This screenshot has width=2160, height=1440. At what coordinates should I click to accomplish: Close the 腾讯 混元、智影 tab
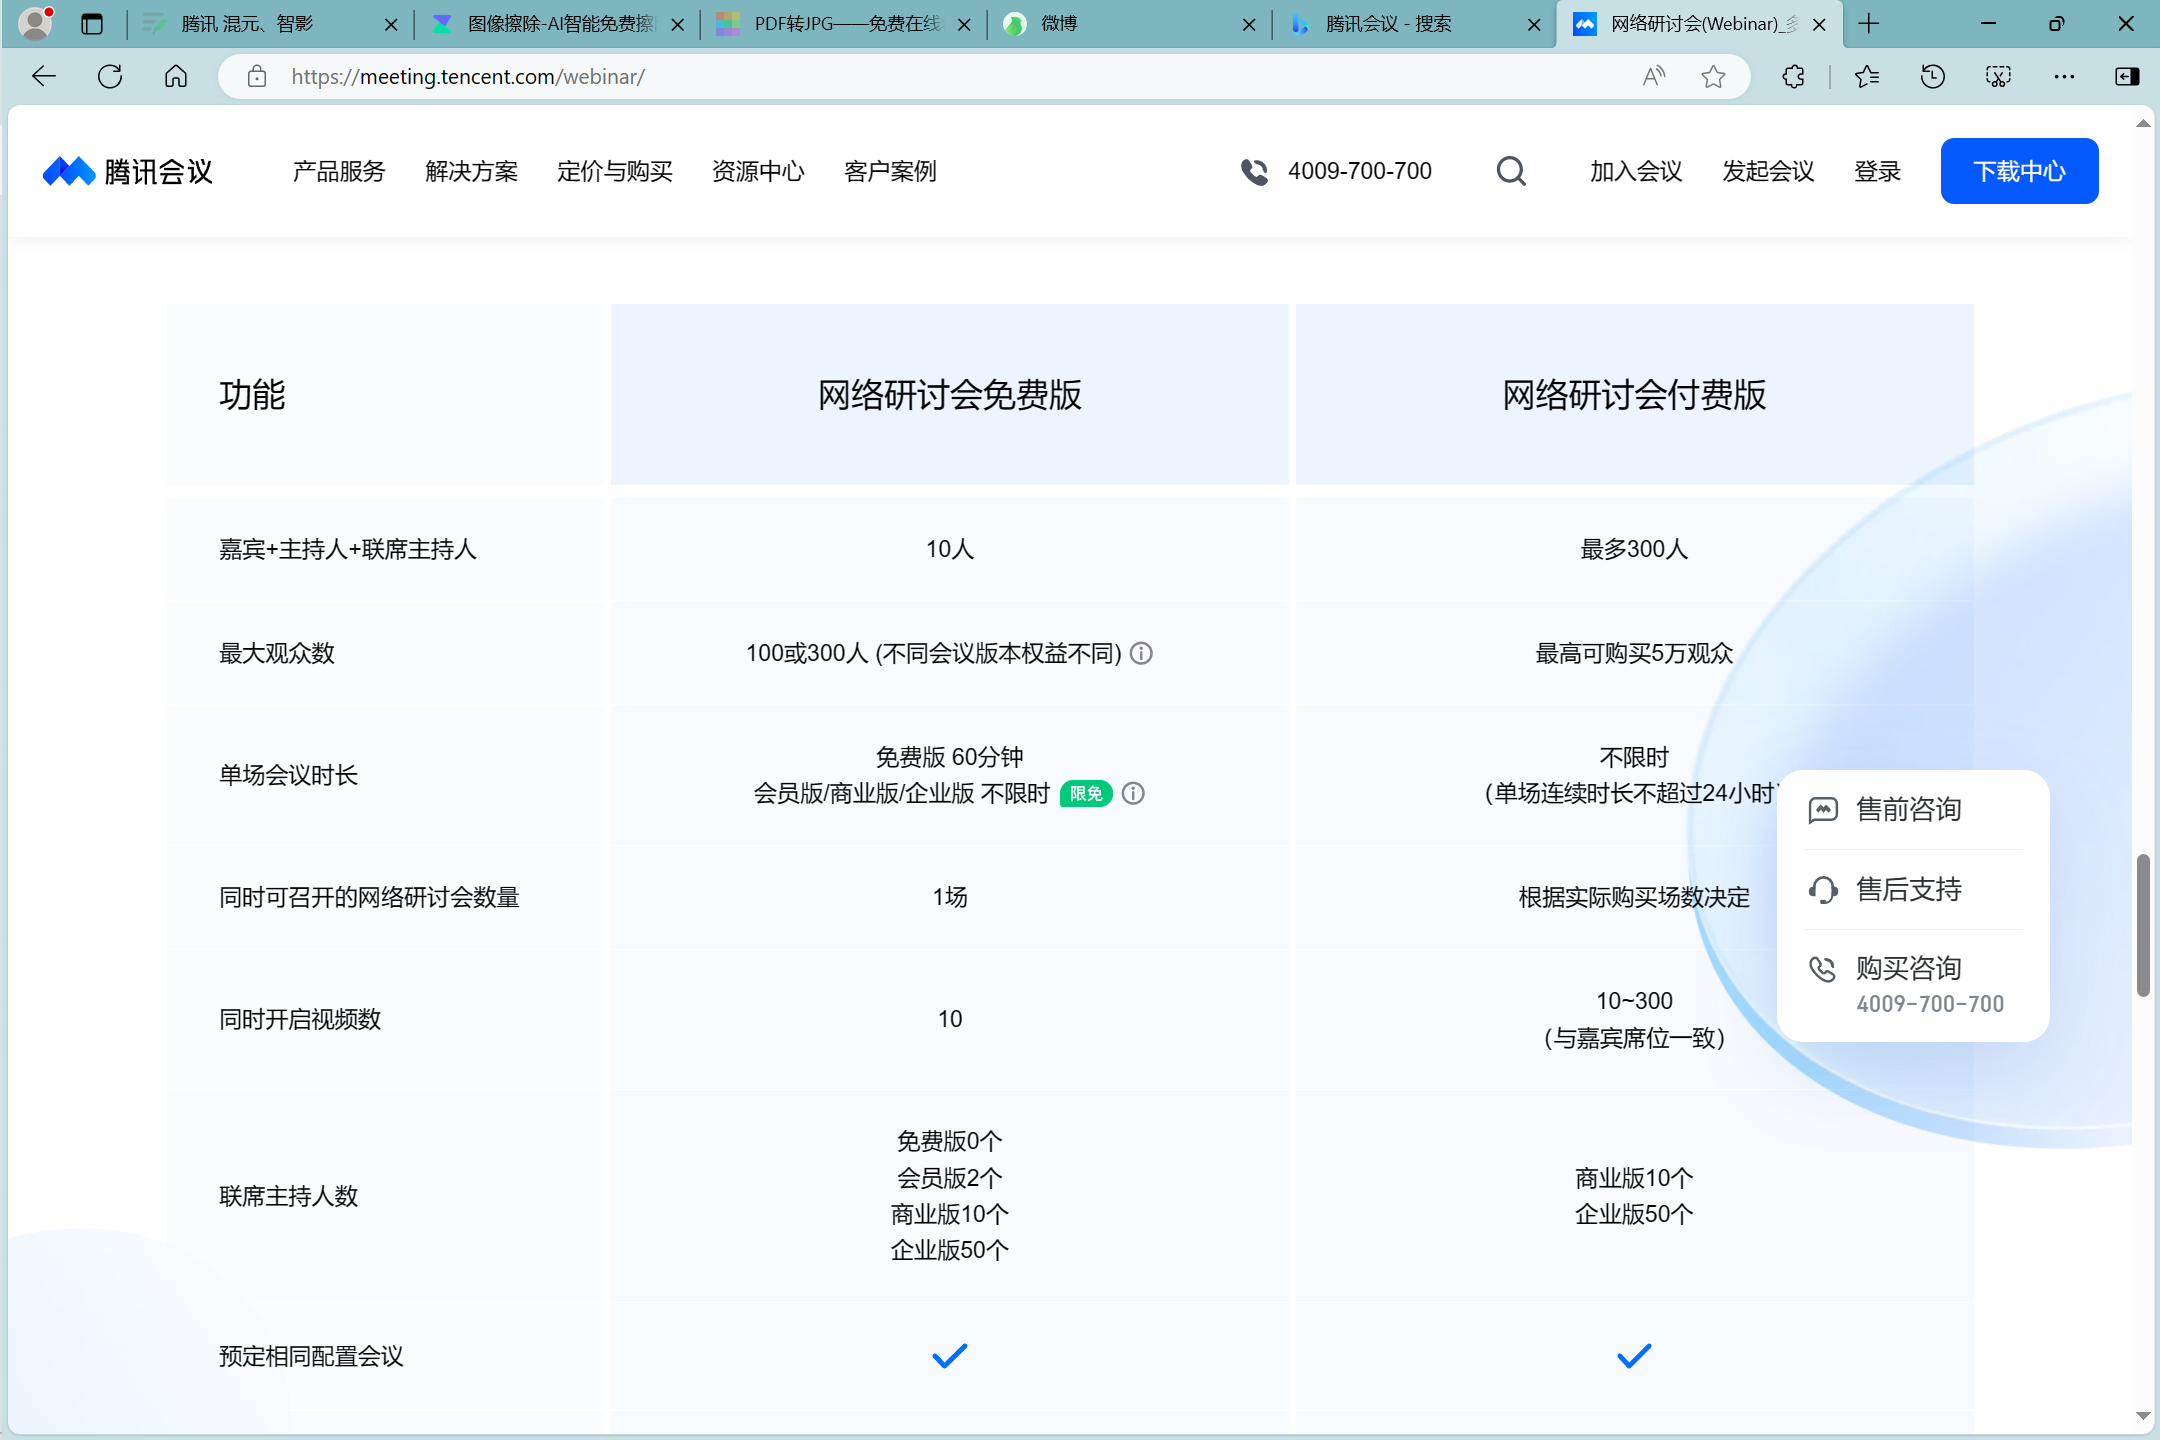tap(391, 24)
